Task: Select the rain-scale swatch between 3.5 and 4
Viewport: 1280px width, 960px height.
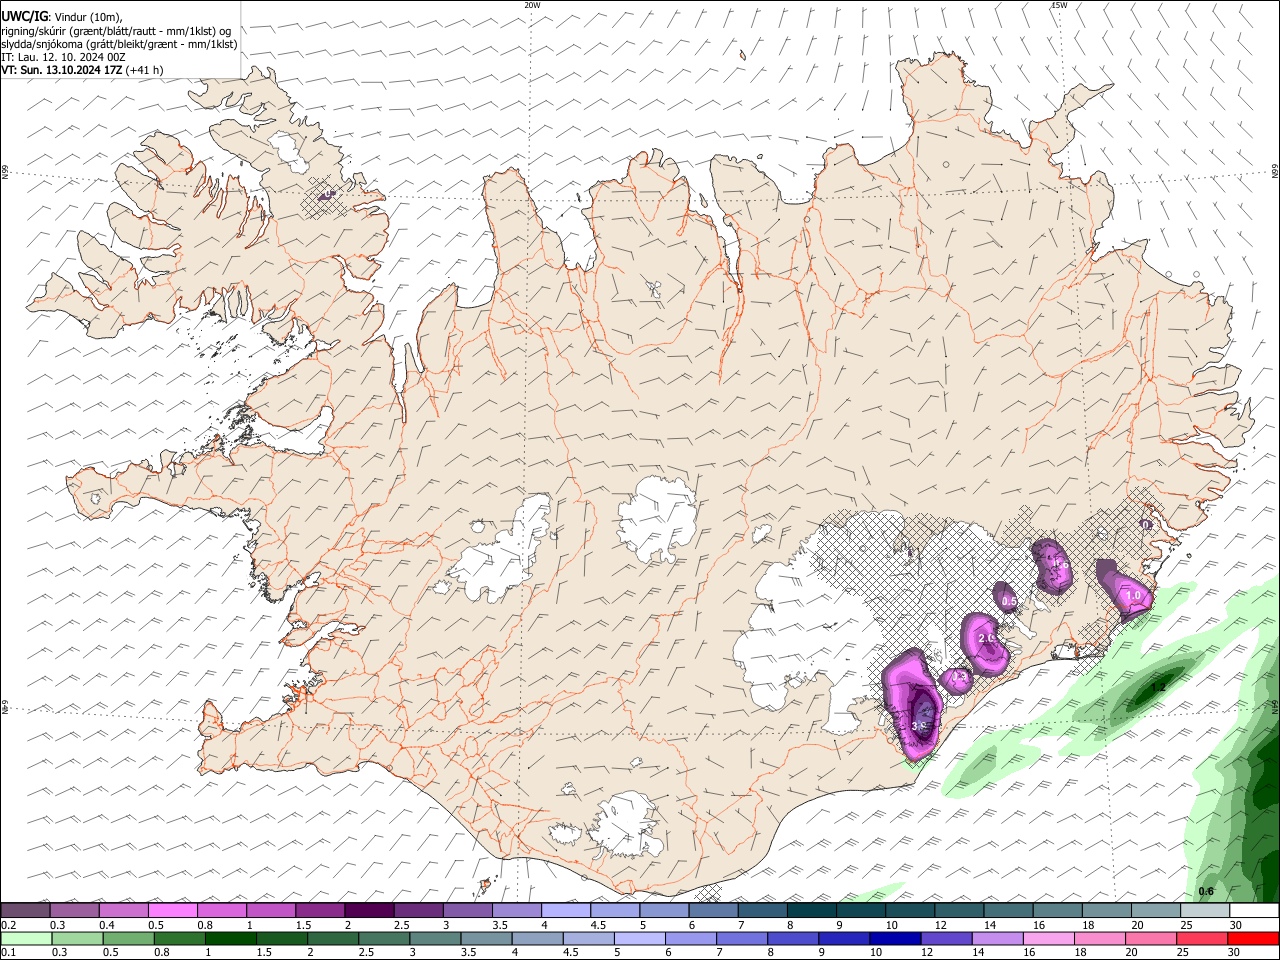Action: tap(486, 938)
